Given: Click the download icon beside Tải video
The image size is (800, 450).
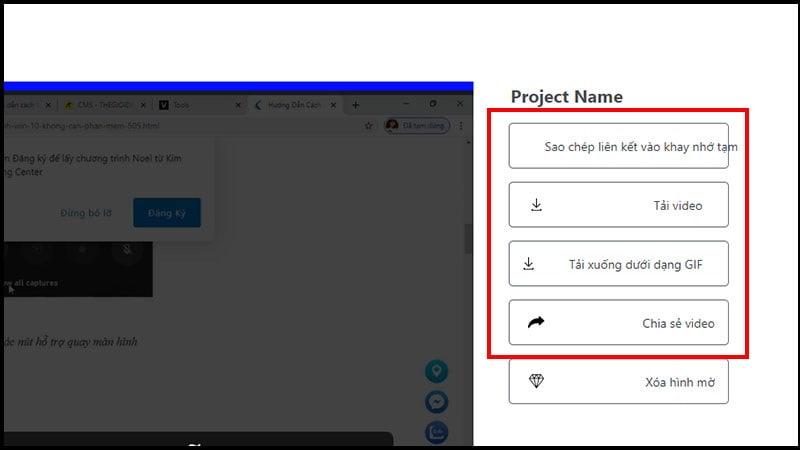Looking at the screenshot, I should pyautogui.click(x=536, y=205).
